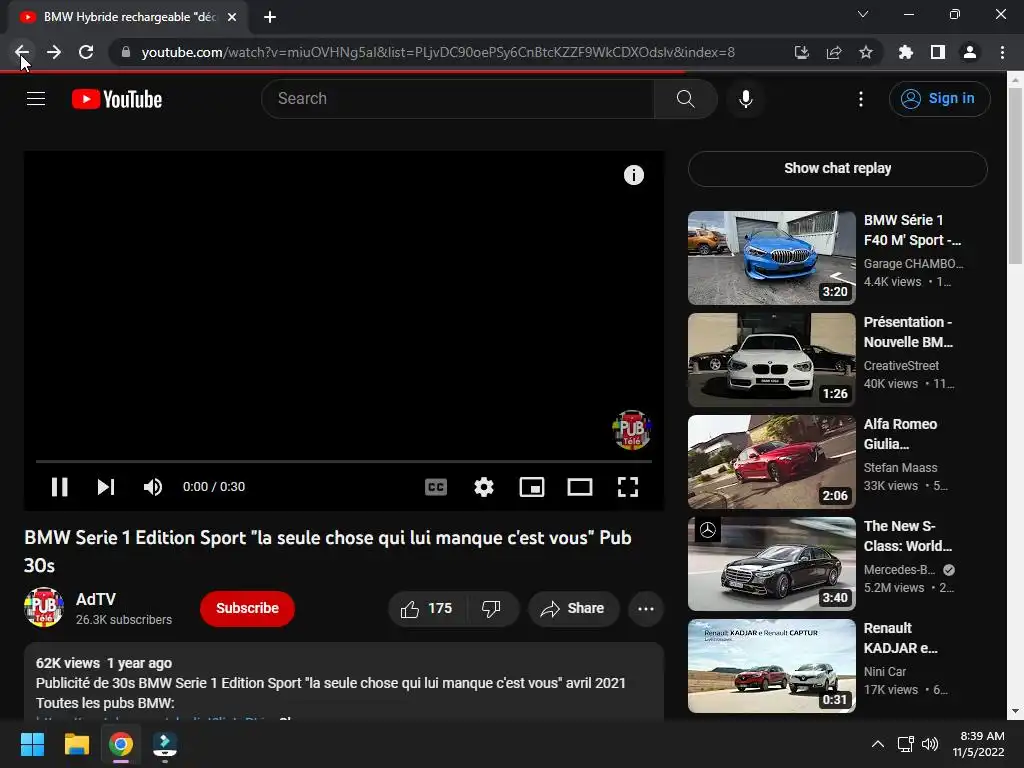Show chat replay
Screen dimensions: 1024x768
click(837, 168)
